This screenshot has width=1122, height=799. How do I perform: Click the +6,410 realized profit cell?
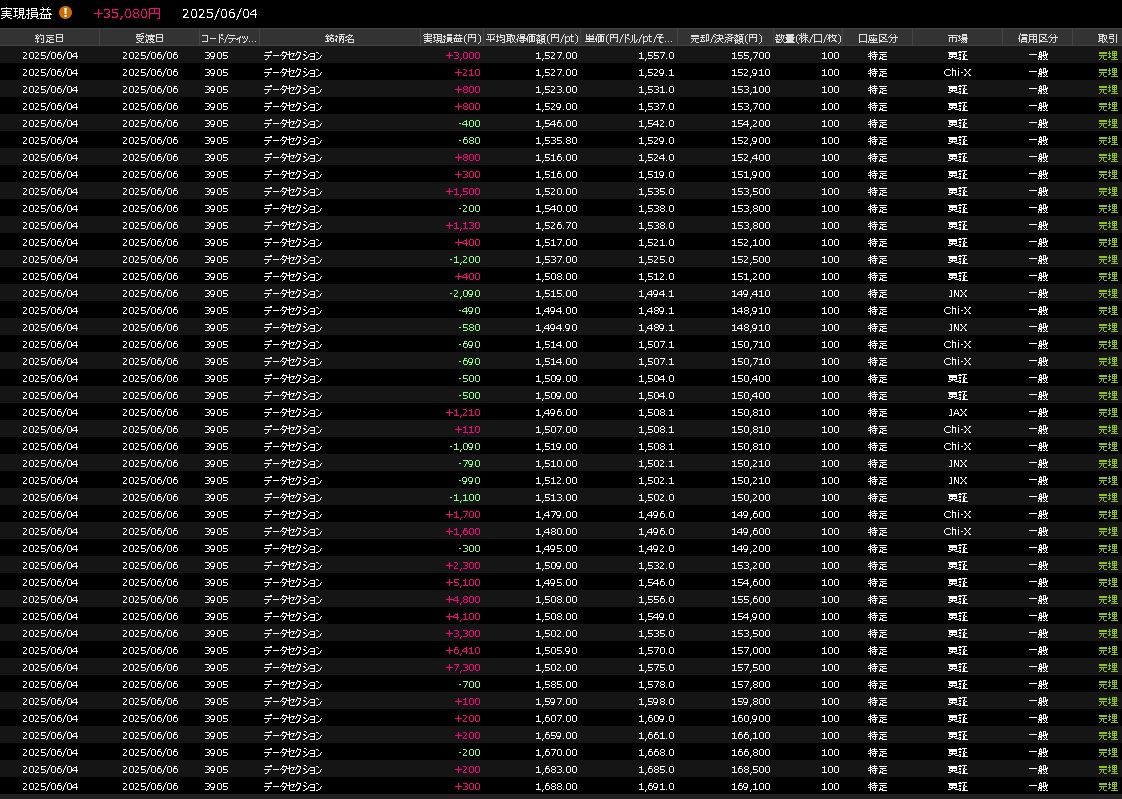coord(463,651)
